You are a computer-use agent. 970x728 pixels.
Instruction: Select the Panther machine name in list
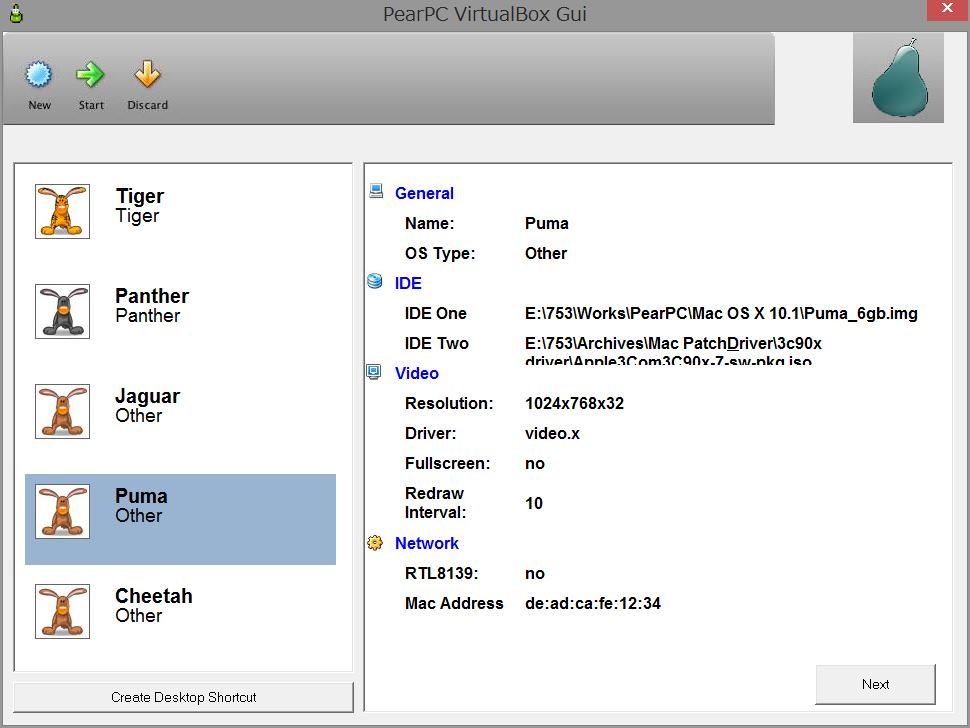(152, 296)
